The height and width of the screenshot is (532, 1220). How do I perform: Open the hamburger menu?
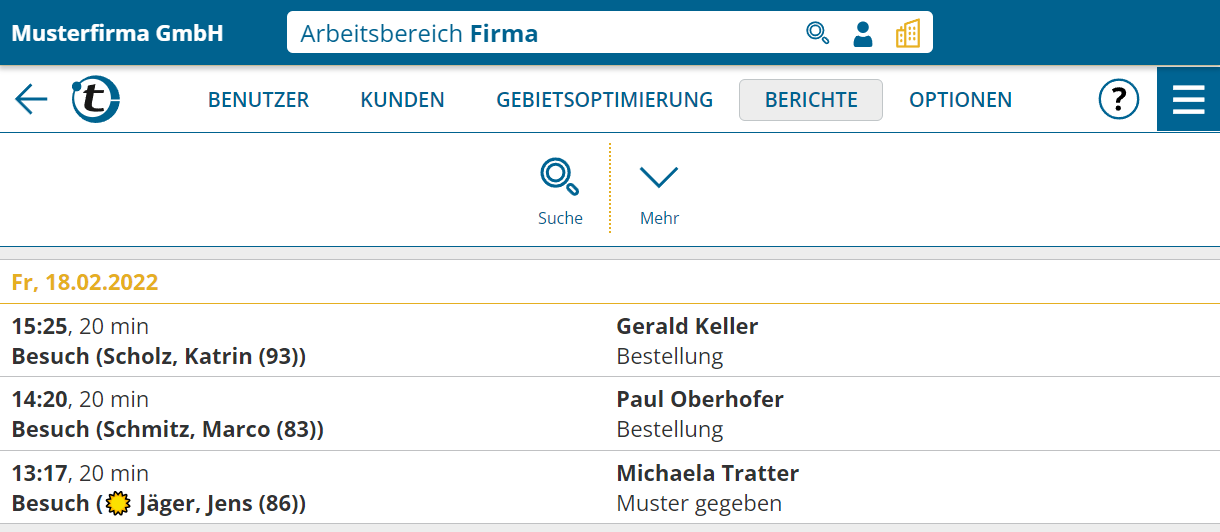click(x=1188, y=99)
